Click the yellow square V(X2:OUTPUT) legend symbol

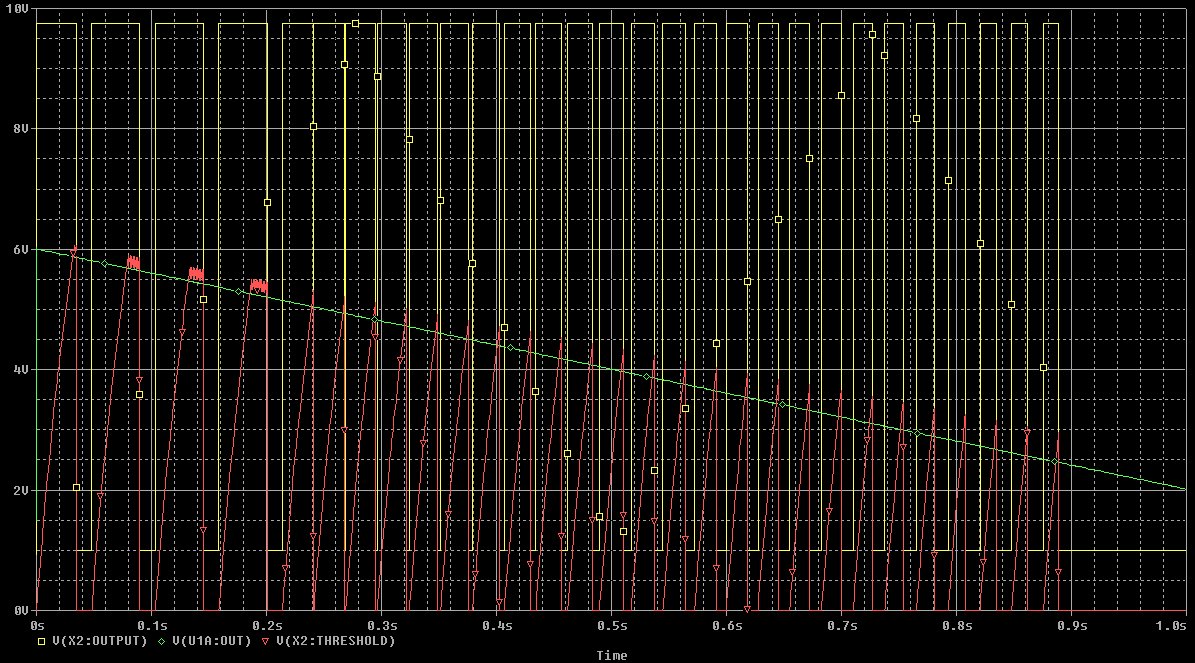40,641
